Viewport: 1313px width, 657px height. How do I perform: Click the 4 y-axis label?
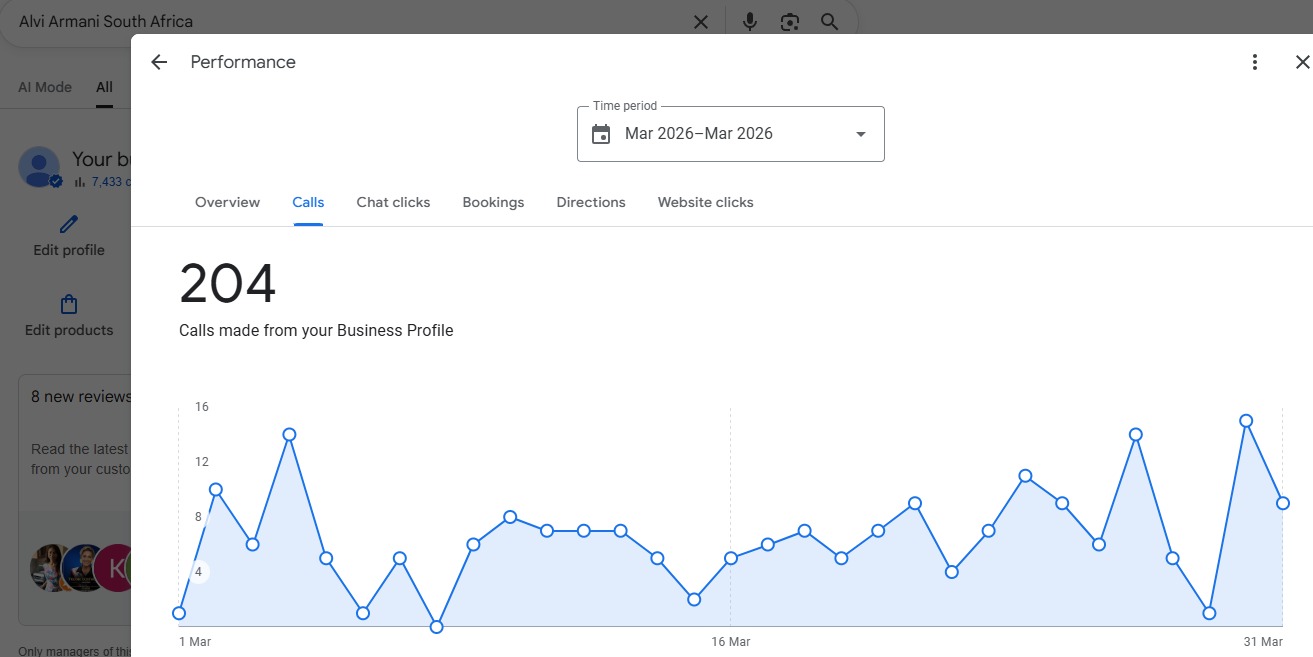click(x=198, y=572)
